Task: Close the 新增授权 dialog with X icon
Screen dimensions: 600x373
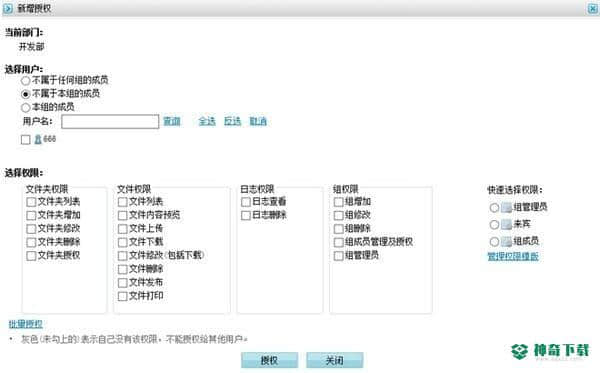Action: [593, 8]
